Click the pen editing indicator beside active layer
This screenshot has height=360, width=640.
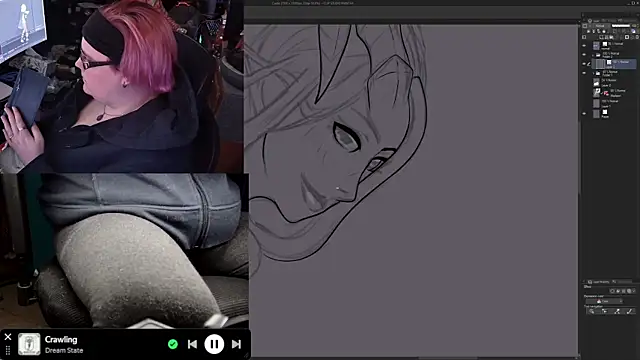[x=589, y=64]
